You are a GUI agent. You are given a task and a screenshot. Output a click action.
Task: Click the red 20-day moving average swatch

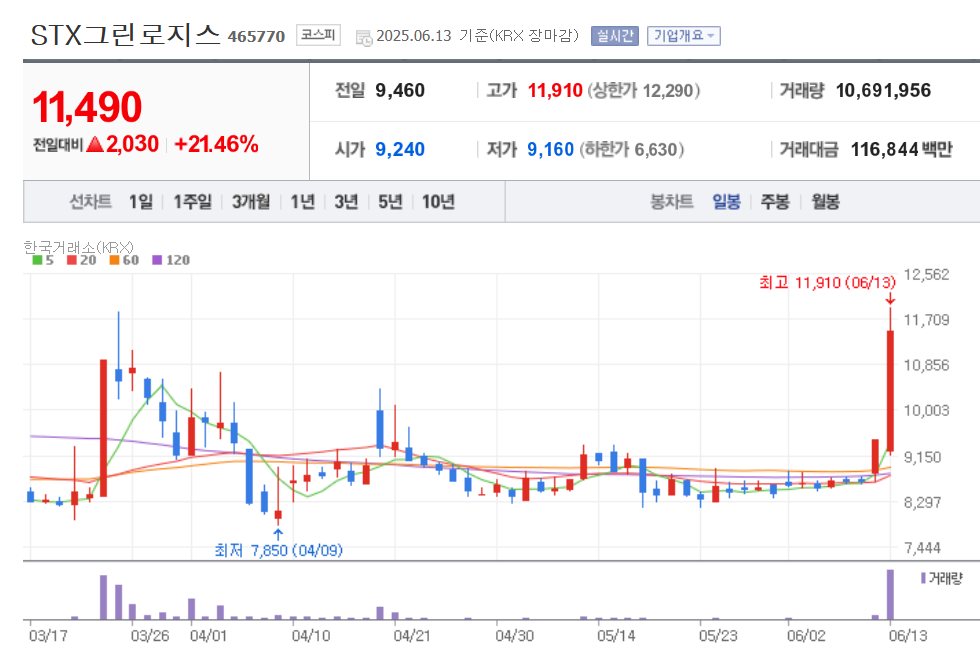pos(72,260)
